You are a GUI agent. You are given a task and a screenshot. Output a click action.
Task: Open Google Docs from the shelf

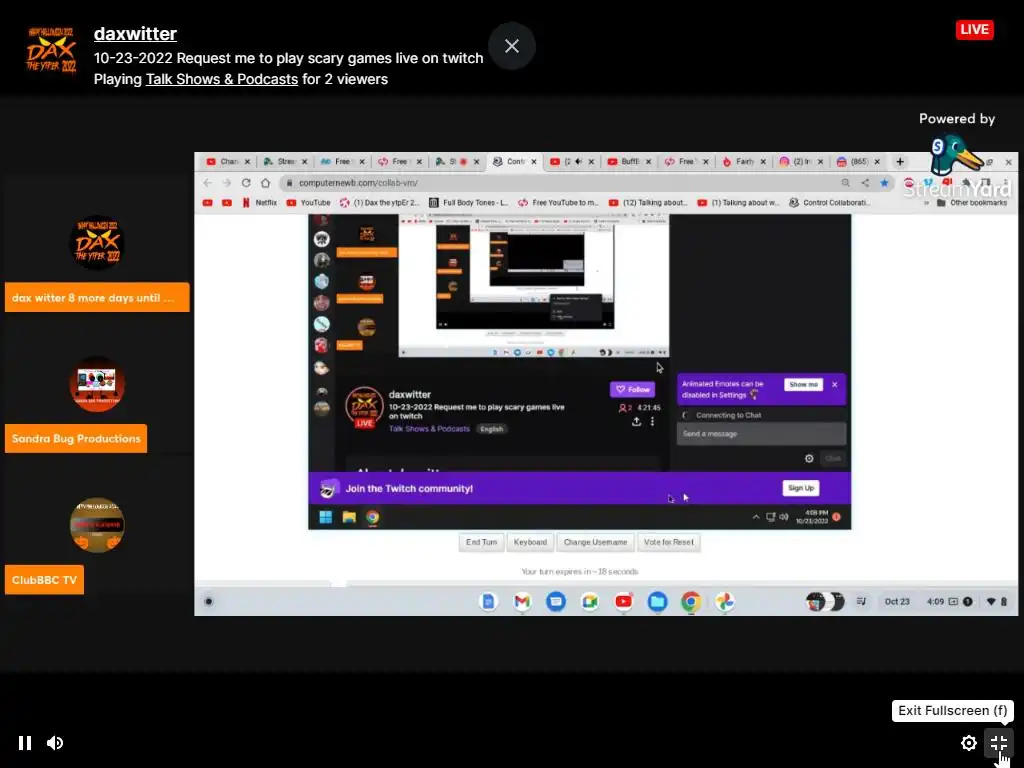[488, 601]
